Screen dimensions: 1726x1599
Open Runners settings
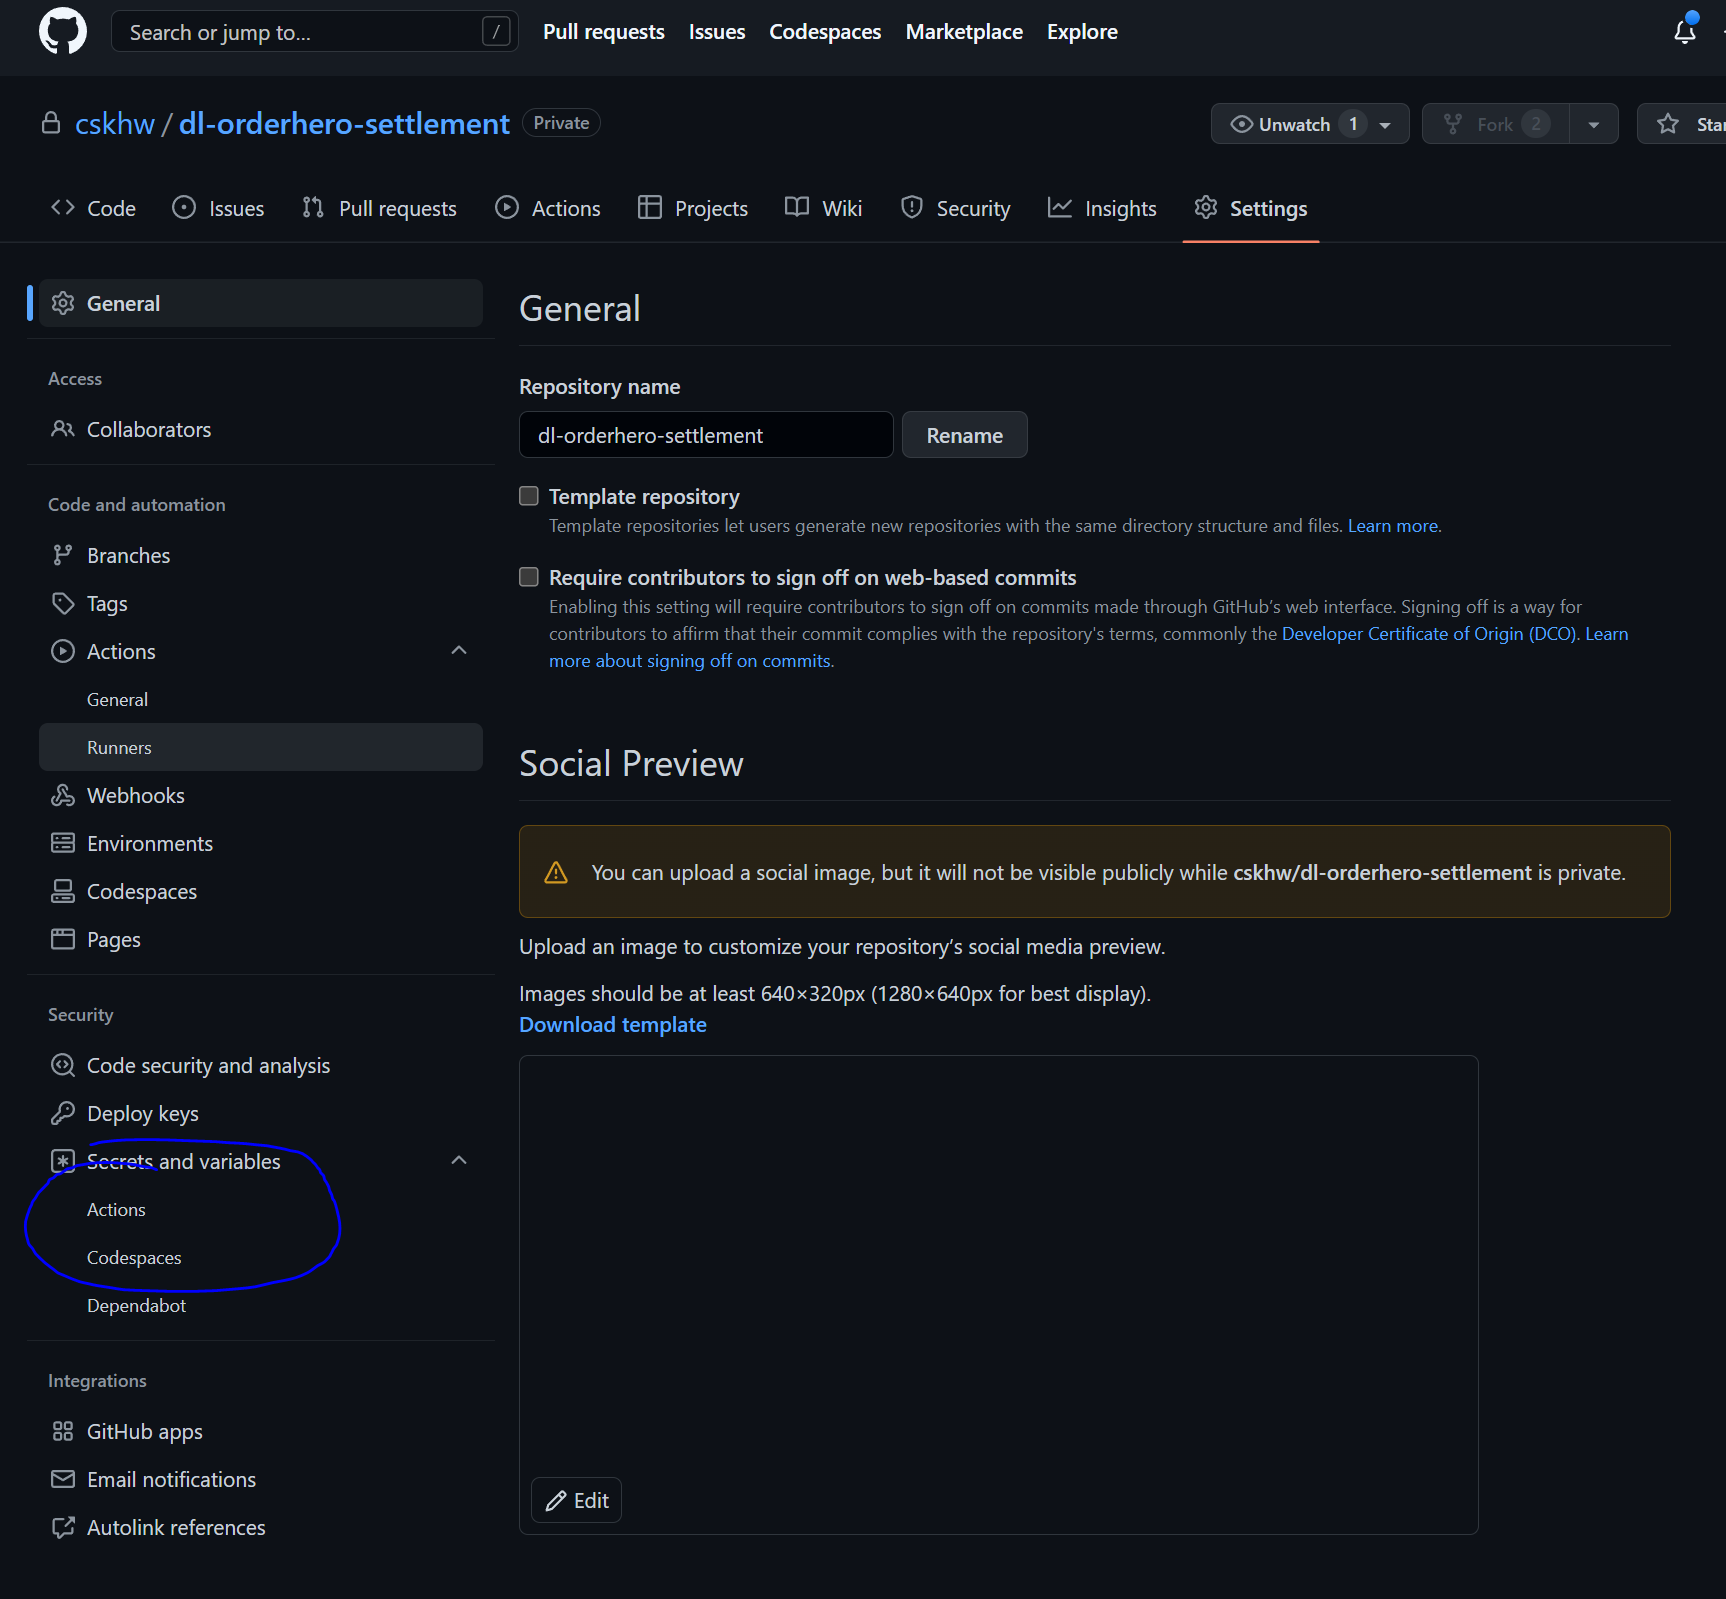[261, 747]
